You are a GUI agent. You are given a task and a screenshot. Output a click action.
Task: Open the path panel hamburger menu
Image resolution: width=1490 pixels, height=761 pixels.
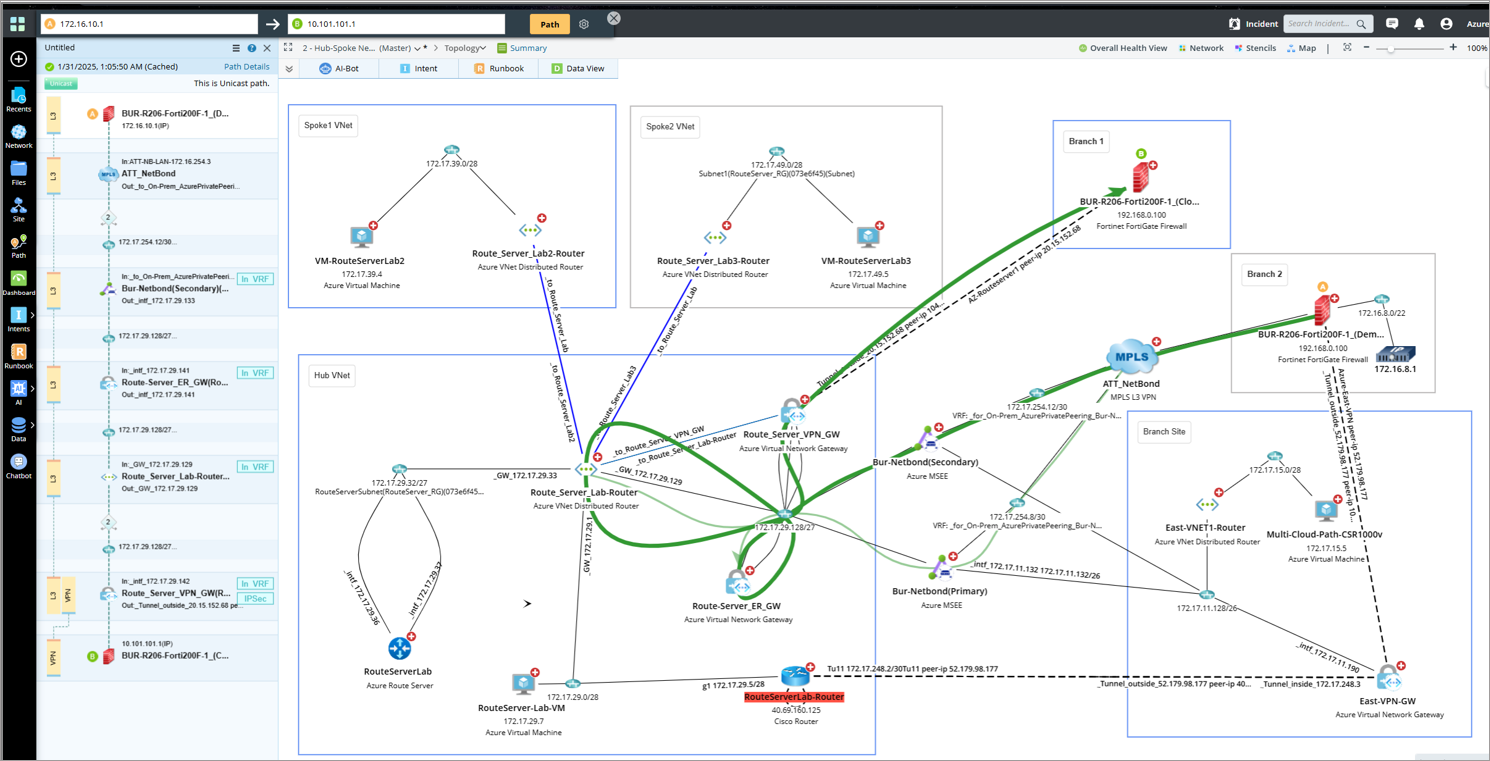(x=236, y=48)
